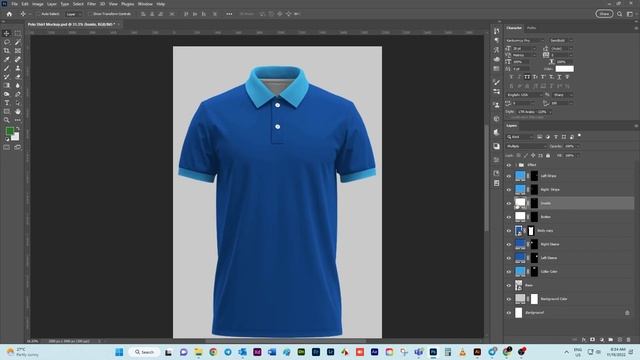Select the Blur tool
The image size is (640, 360).
tap(18, 85)
